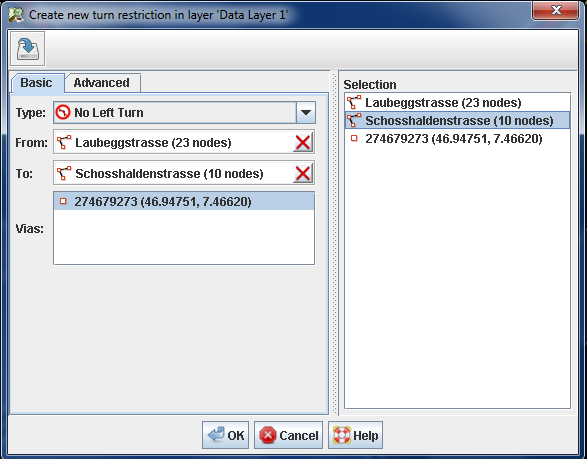This screenshot has height=459, width=587.
Task: Click the From field showing Laubeggstrasse
Action: 173,142
